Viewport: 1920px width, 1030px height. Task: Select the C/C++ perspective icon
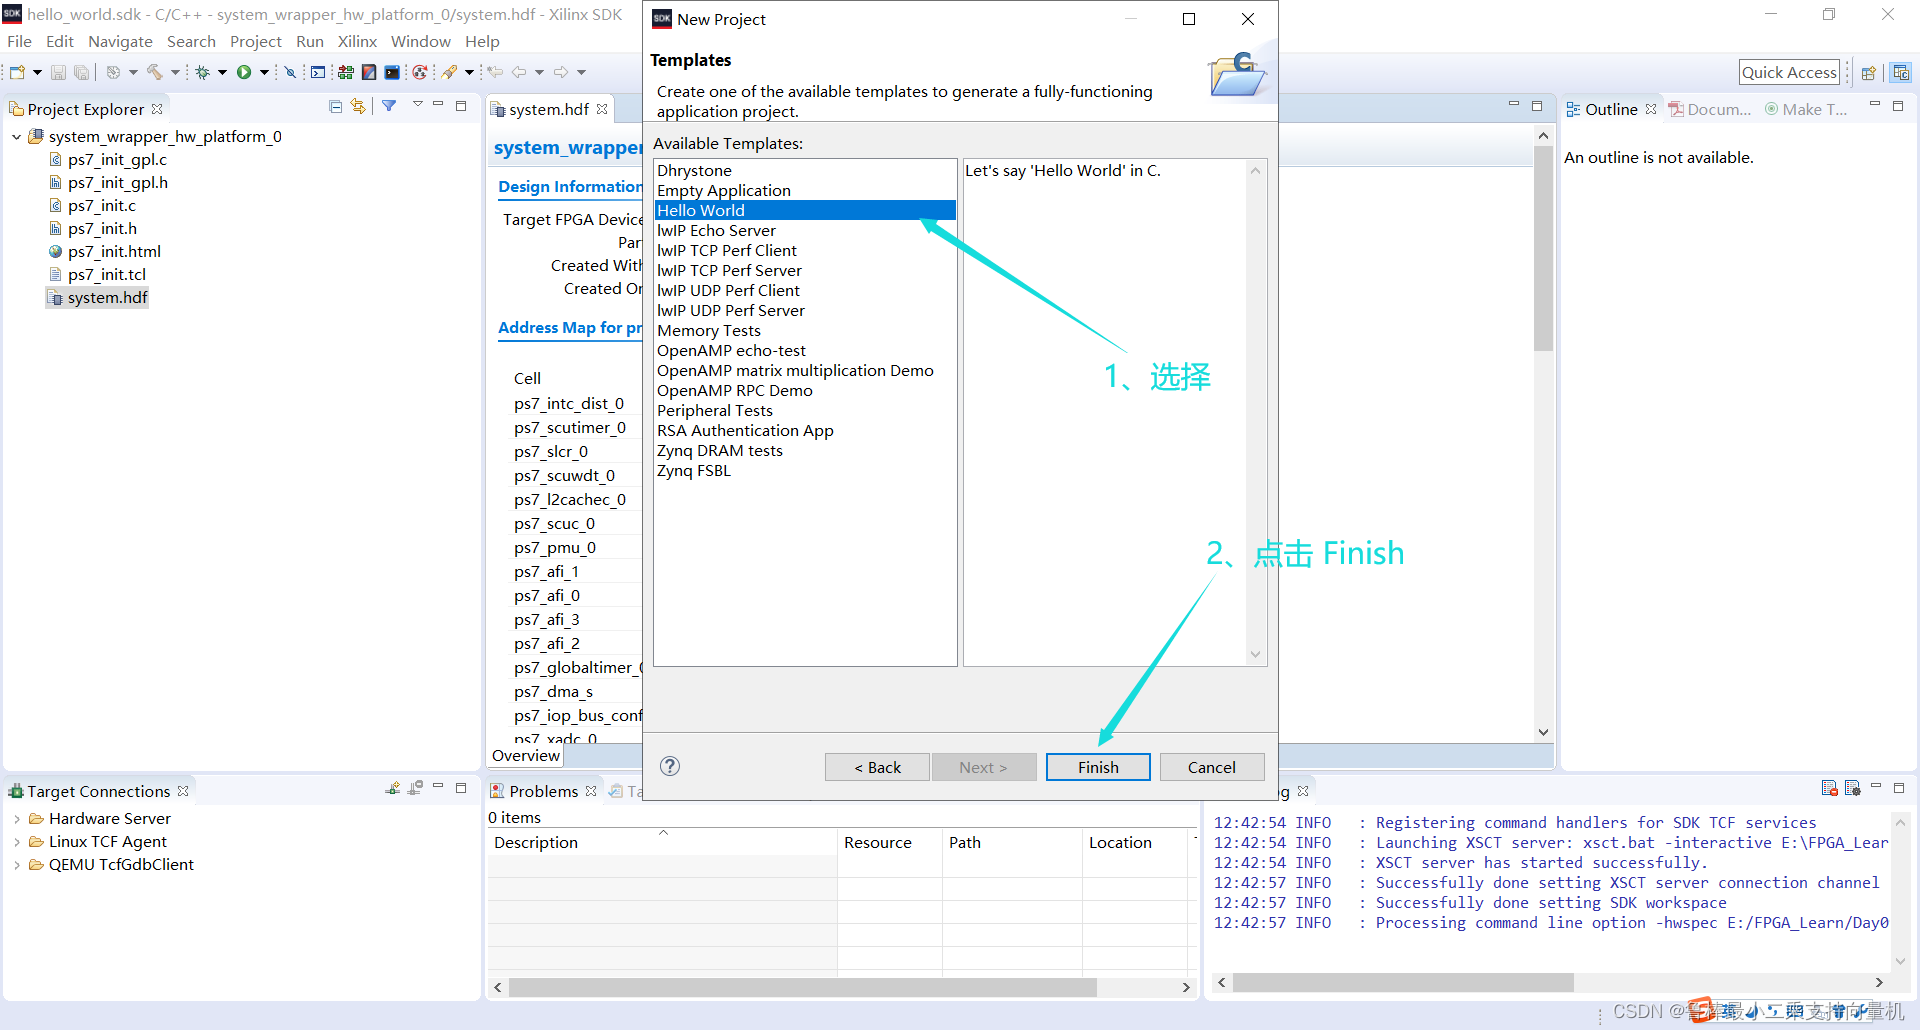(x=1901, y=72)
